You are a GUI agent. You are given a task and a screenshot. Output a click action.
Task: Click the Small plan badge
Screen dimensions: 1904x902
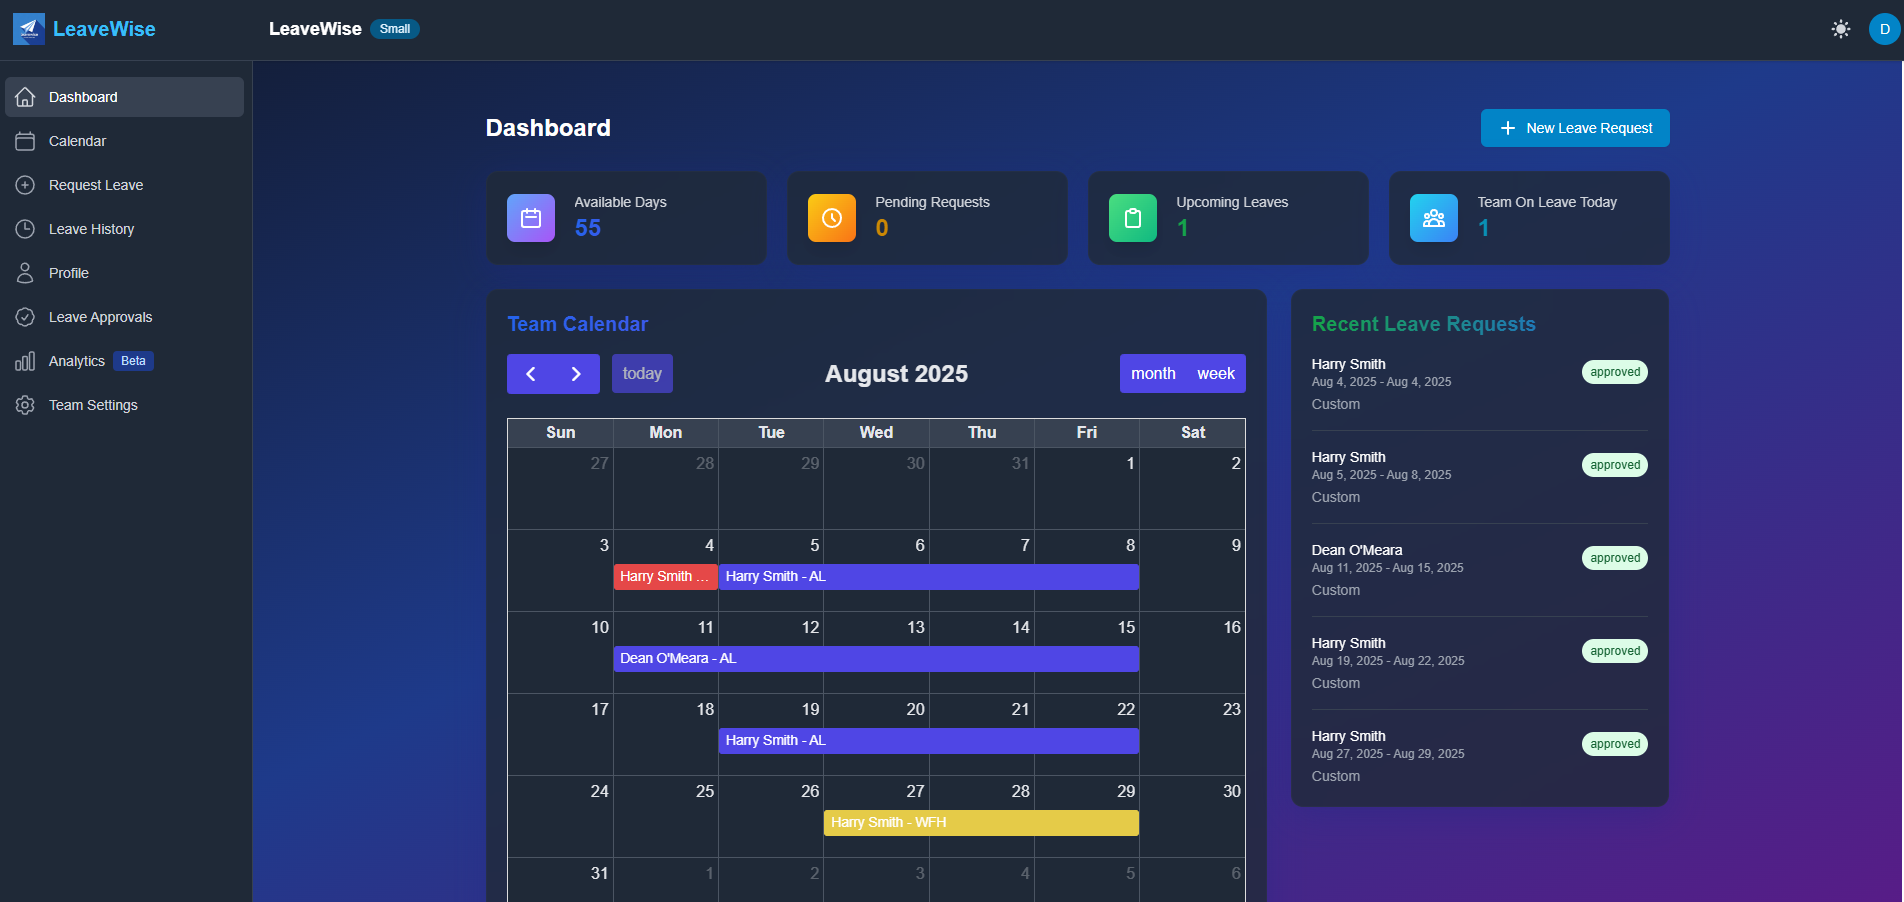coord(395,29)
